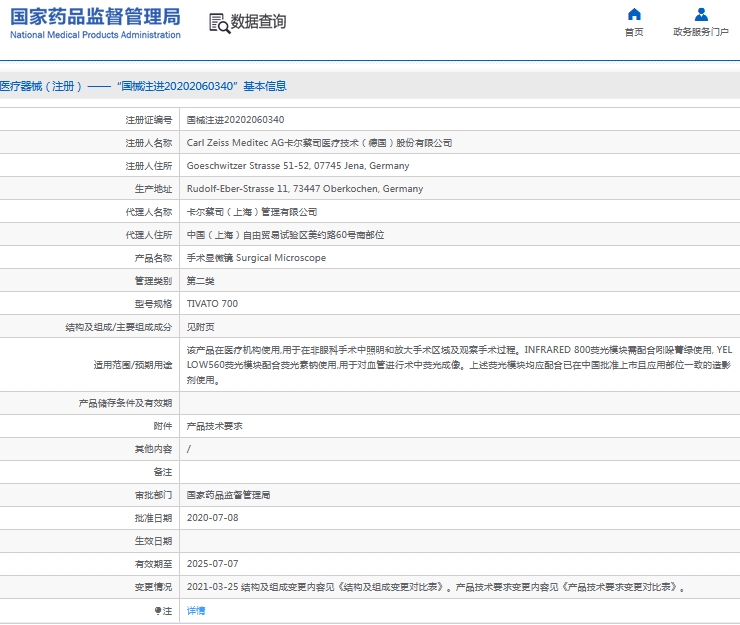Click the 医疗器械（注册）基本信息 page heading
The width and height of the screenshot is (740, 625).
(143, 86)
